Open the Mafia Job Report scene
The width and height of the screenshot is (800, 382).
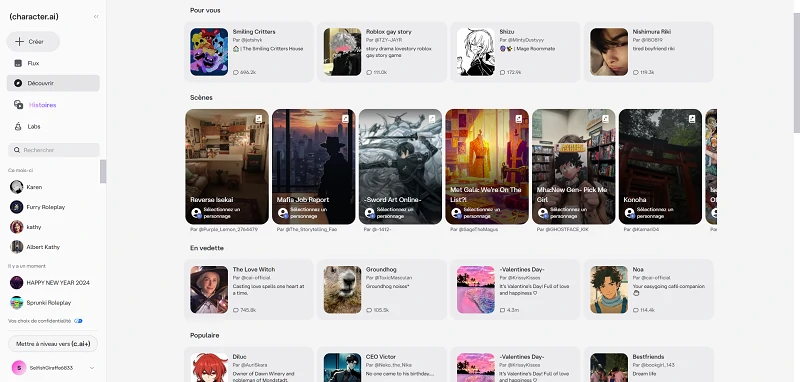[x=314, y=166]
